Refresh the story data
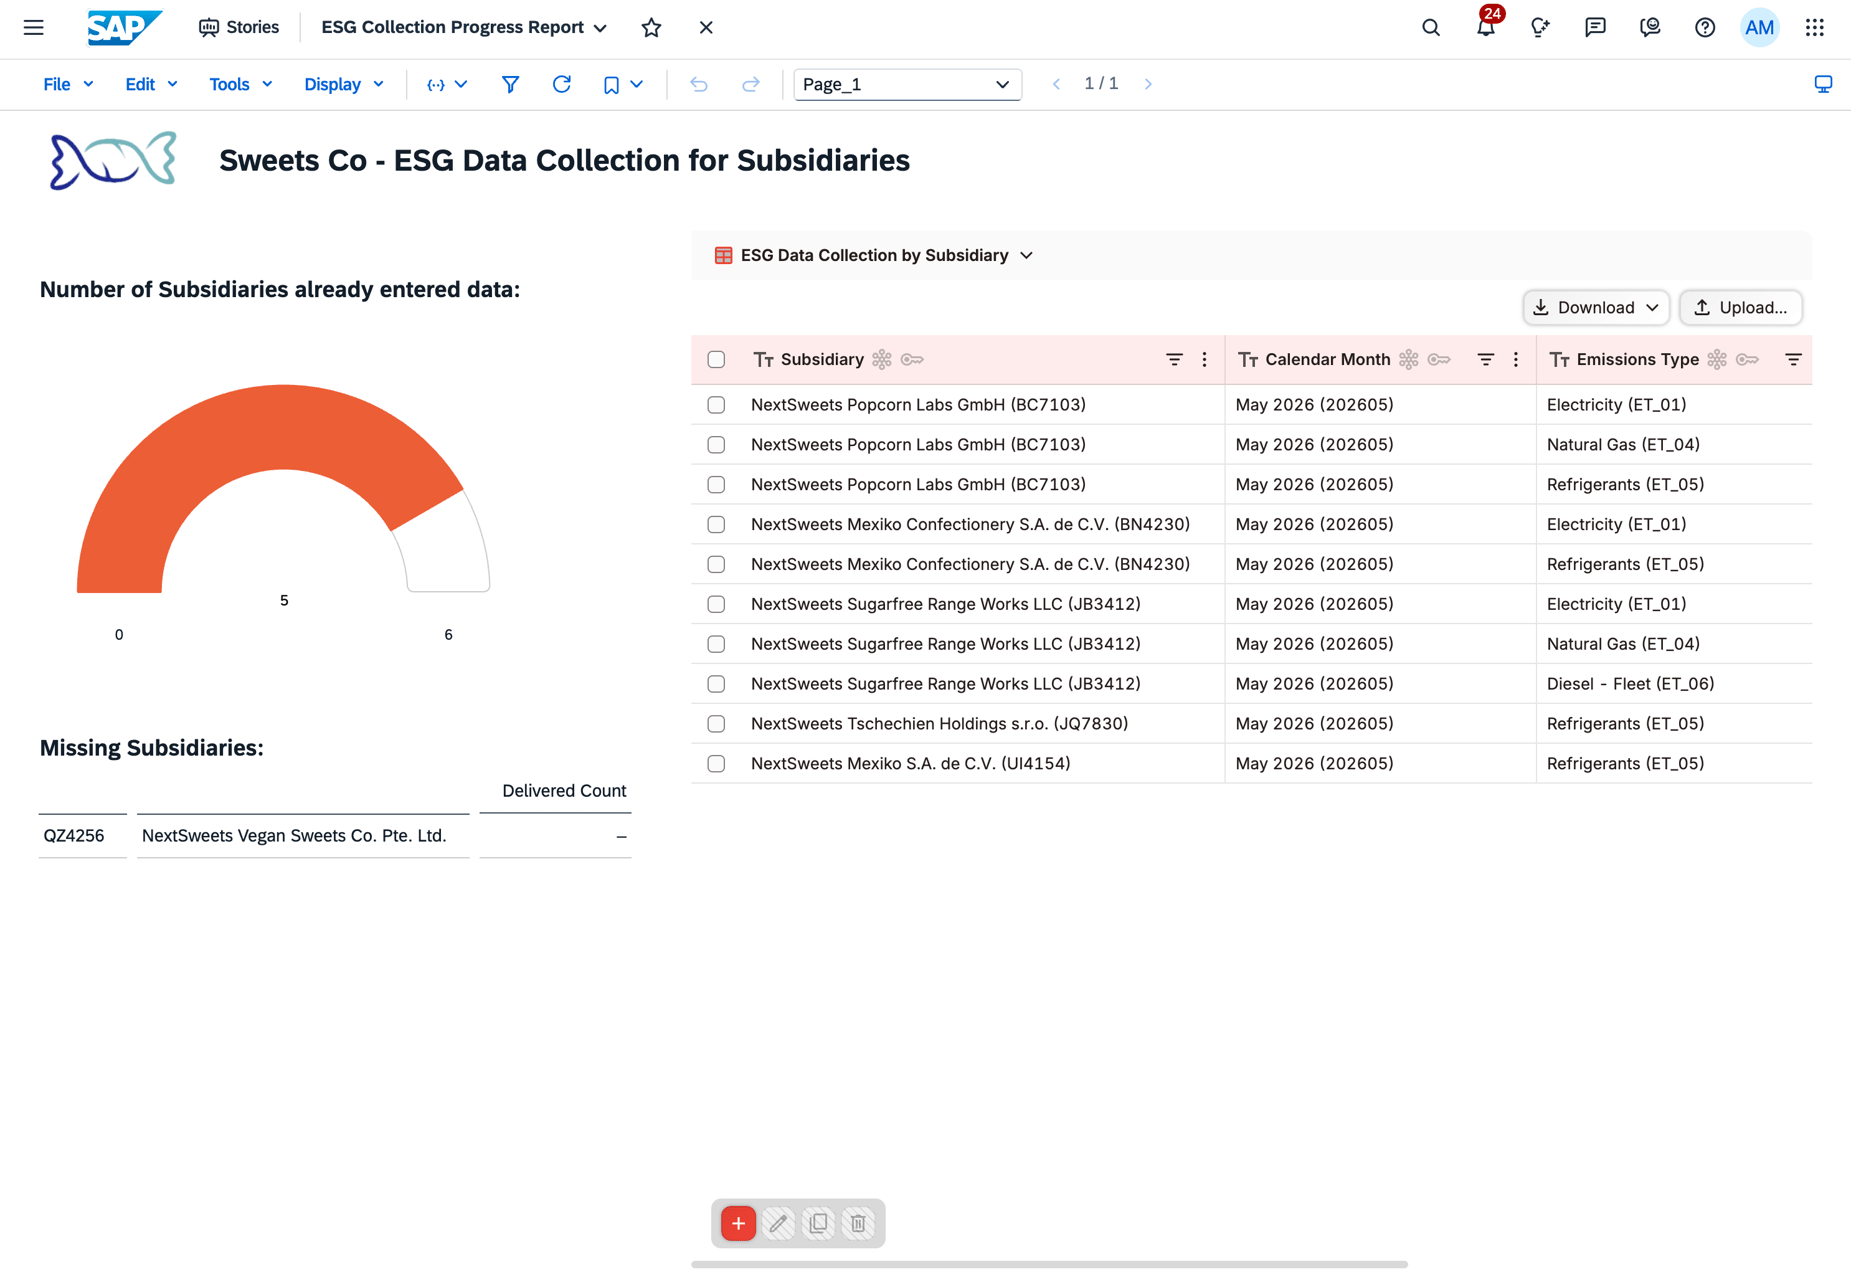The height and width of the screenshot is (1277, 1851). coord(562,84)
